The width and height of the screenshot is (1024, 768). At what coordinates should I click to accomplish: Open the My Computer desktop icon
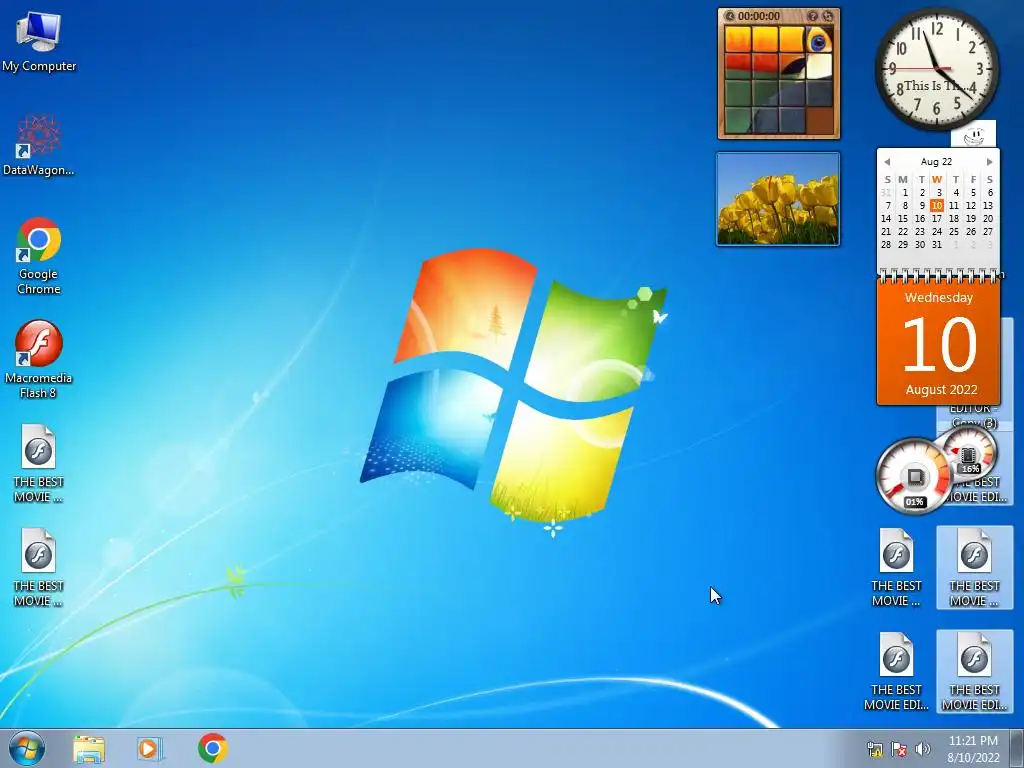(x=39, y=42)
